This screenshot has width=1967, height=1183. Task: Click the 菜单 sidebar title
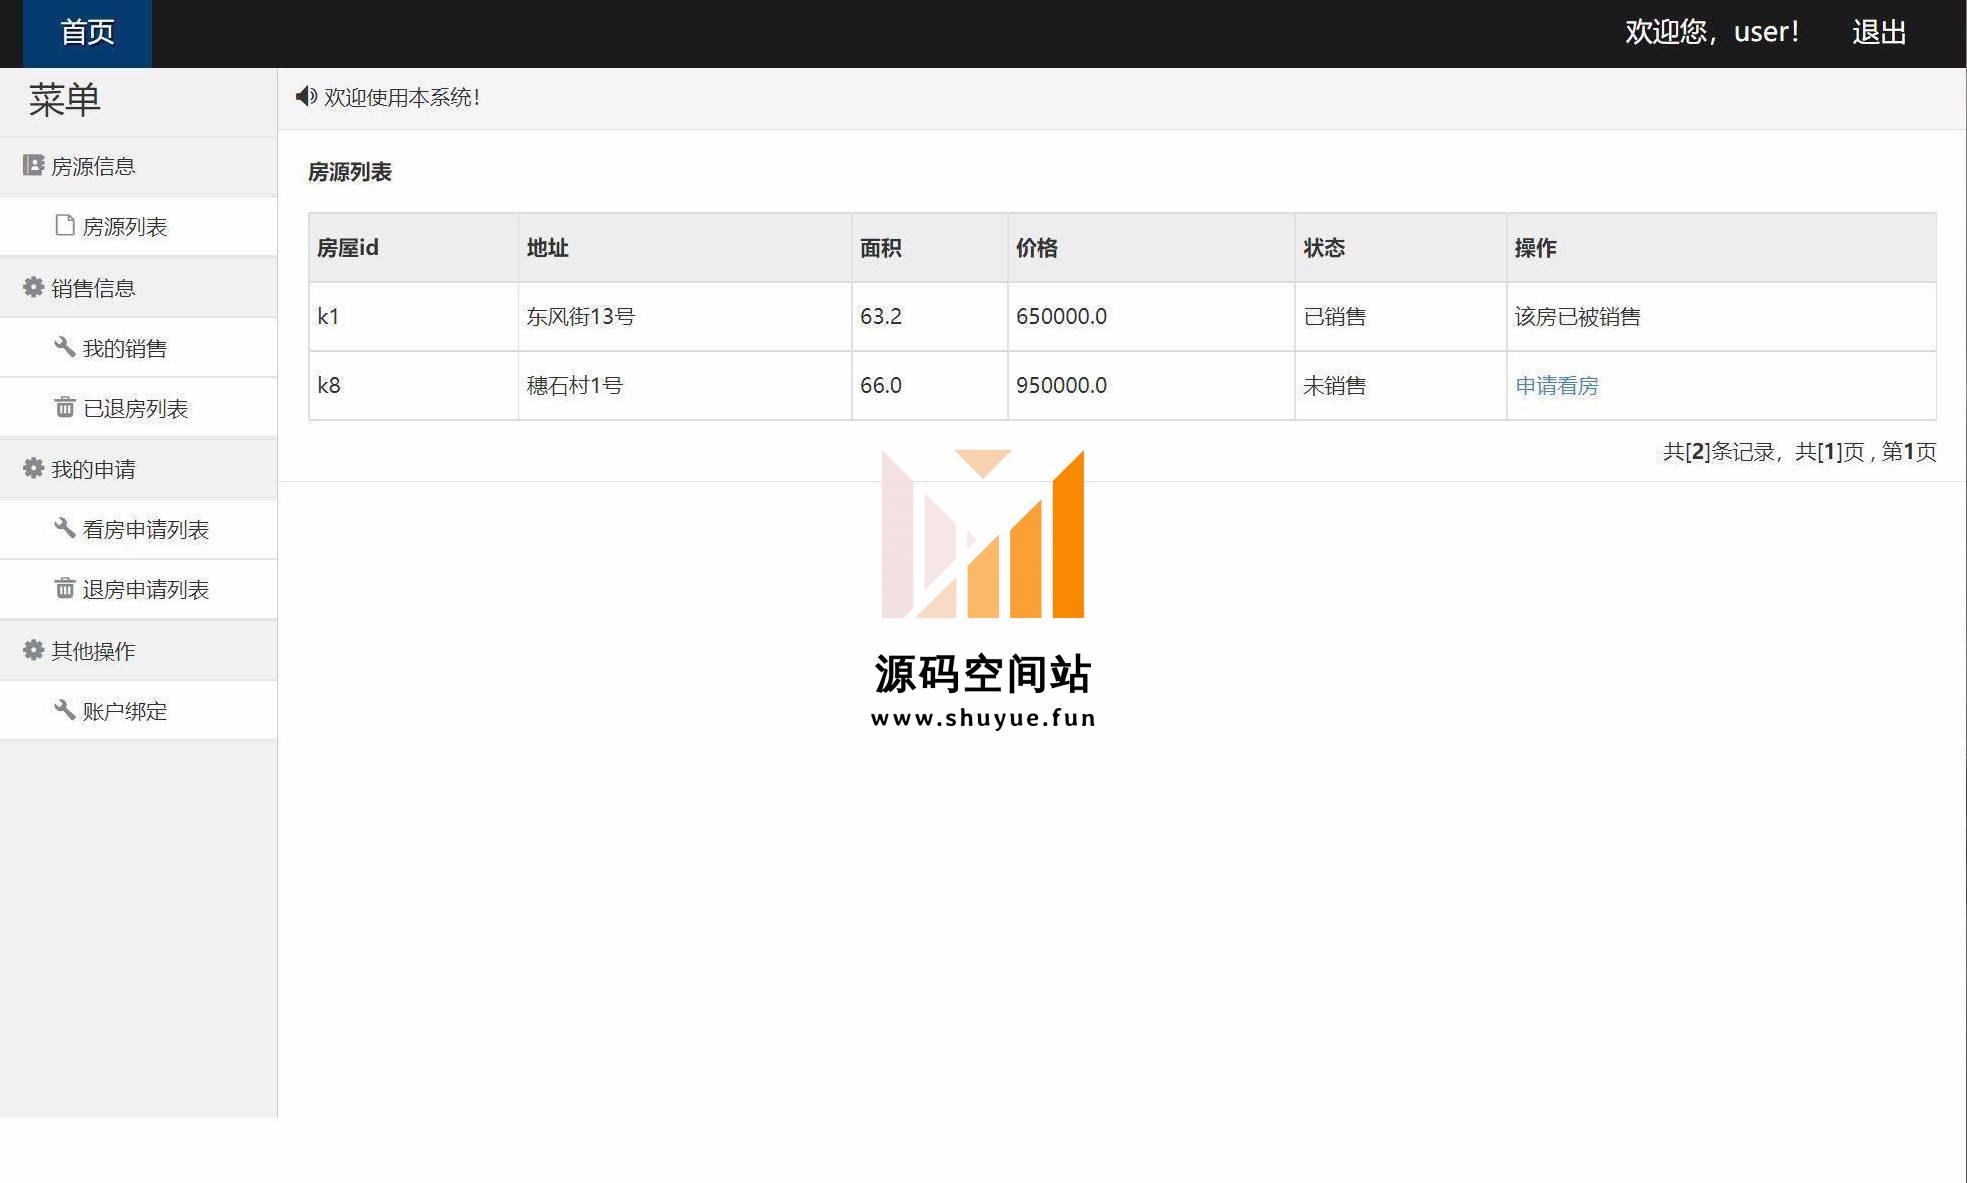65,100
